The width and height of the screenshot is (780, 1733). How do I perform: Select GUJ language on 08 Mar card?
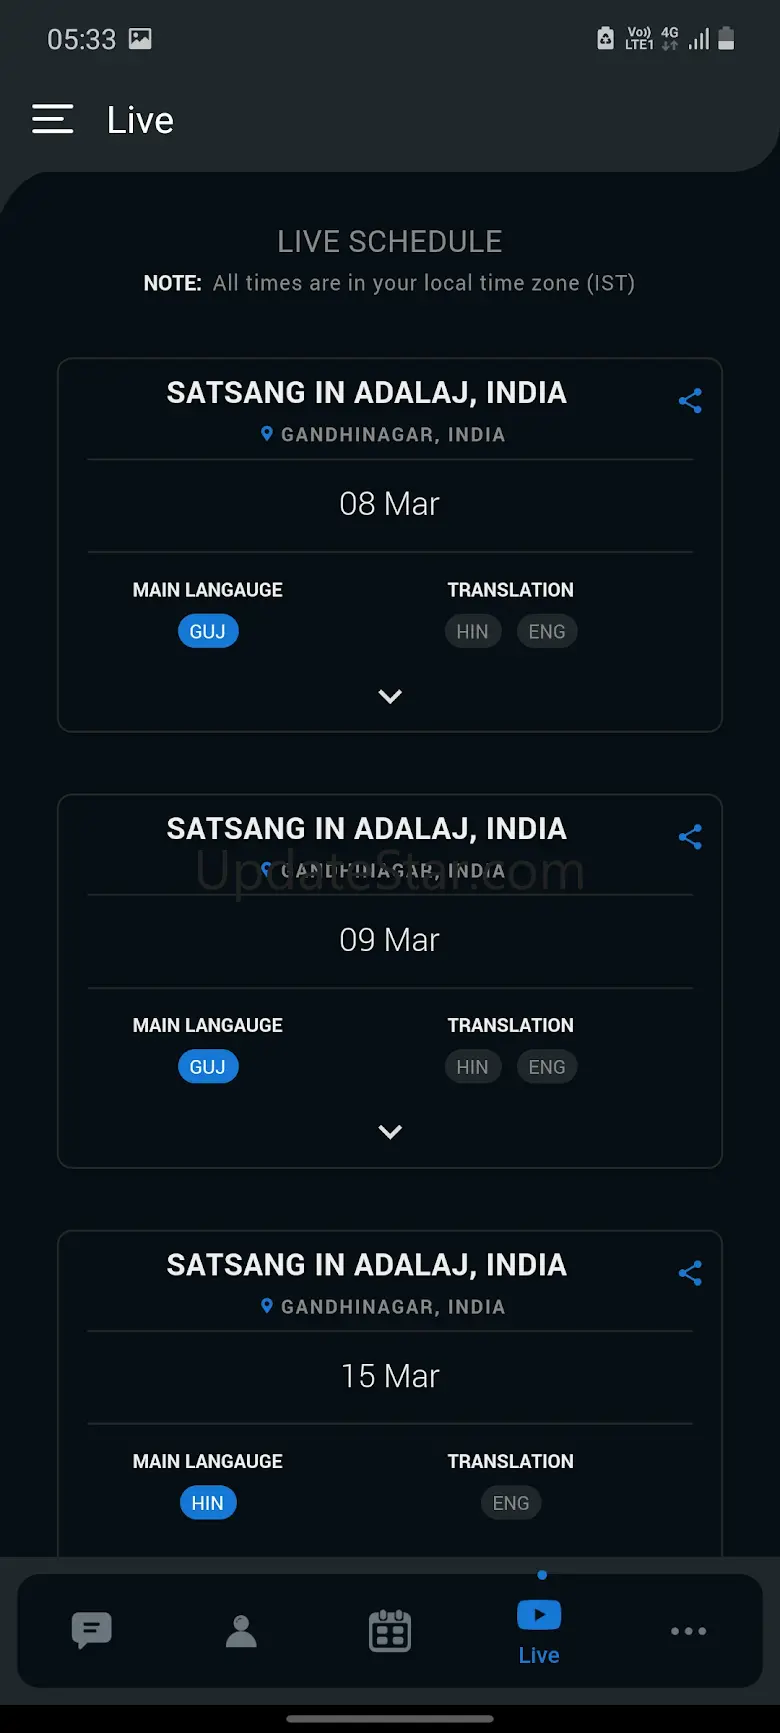point(208,631)
